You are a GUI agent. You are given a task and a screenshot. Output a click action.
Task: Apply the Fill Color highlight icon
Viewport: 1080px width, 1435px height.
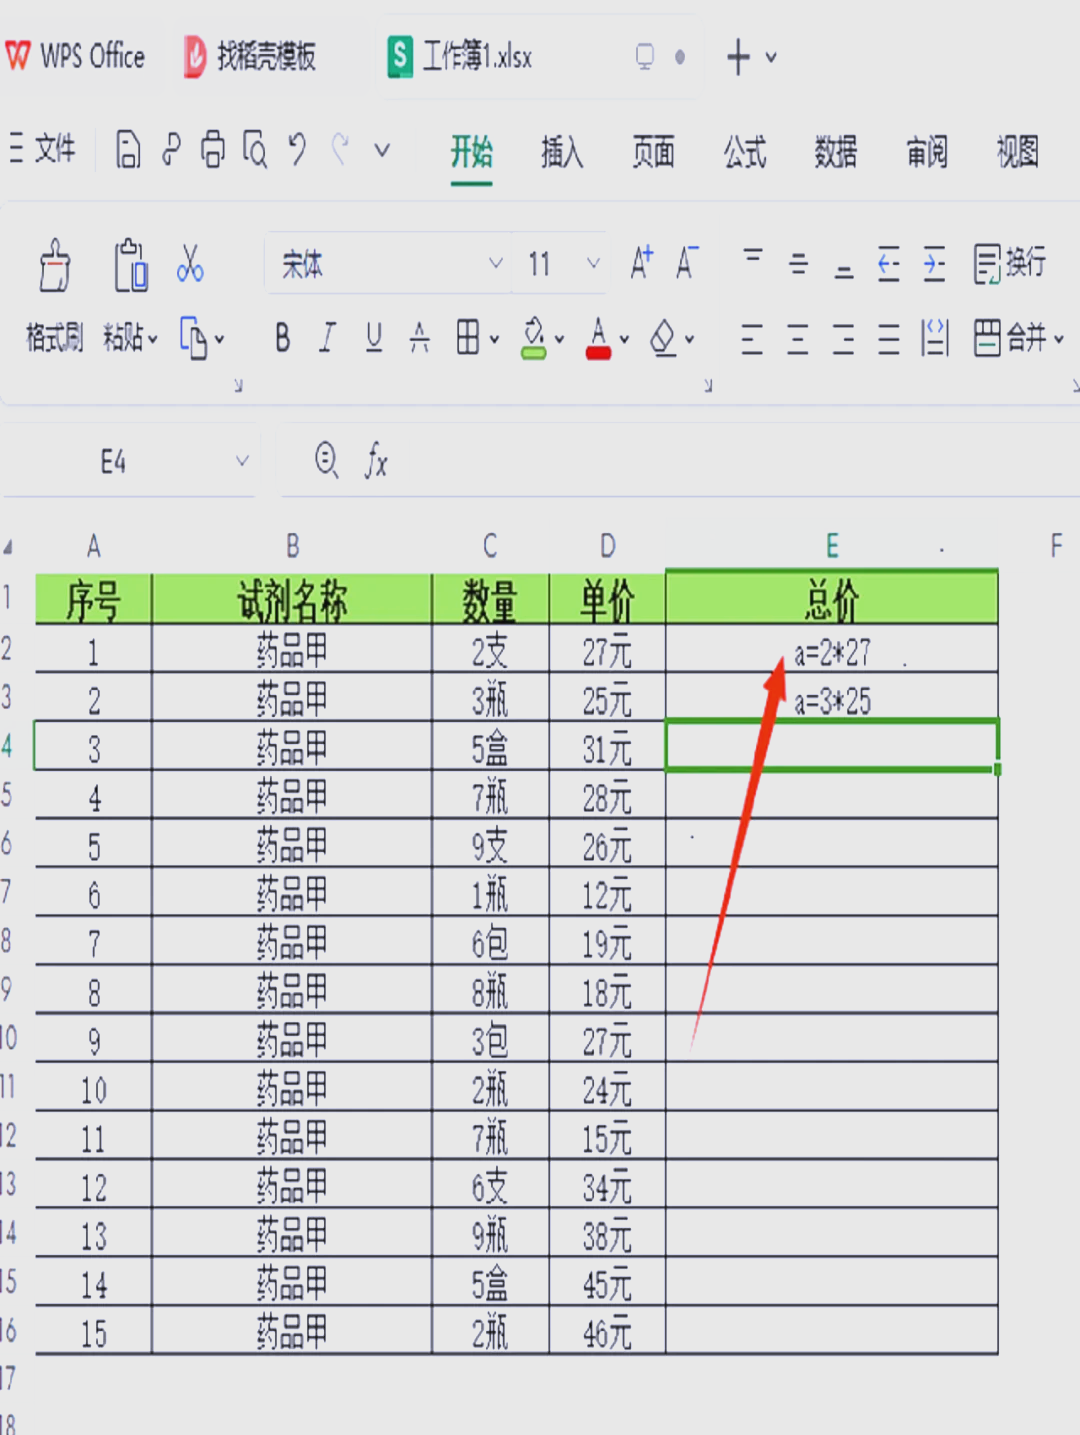pyautogui.click(x=533, y=338)
